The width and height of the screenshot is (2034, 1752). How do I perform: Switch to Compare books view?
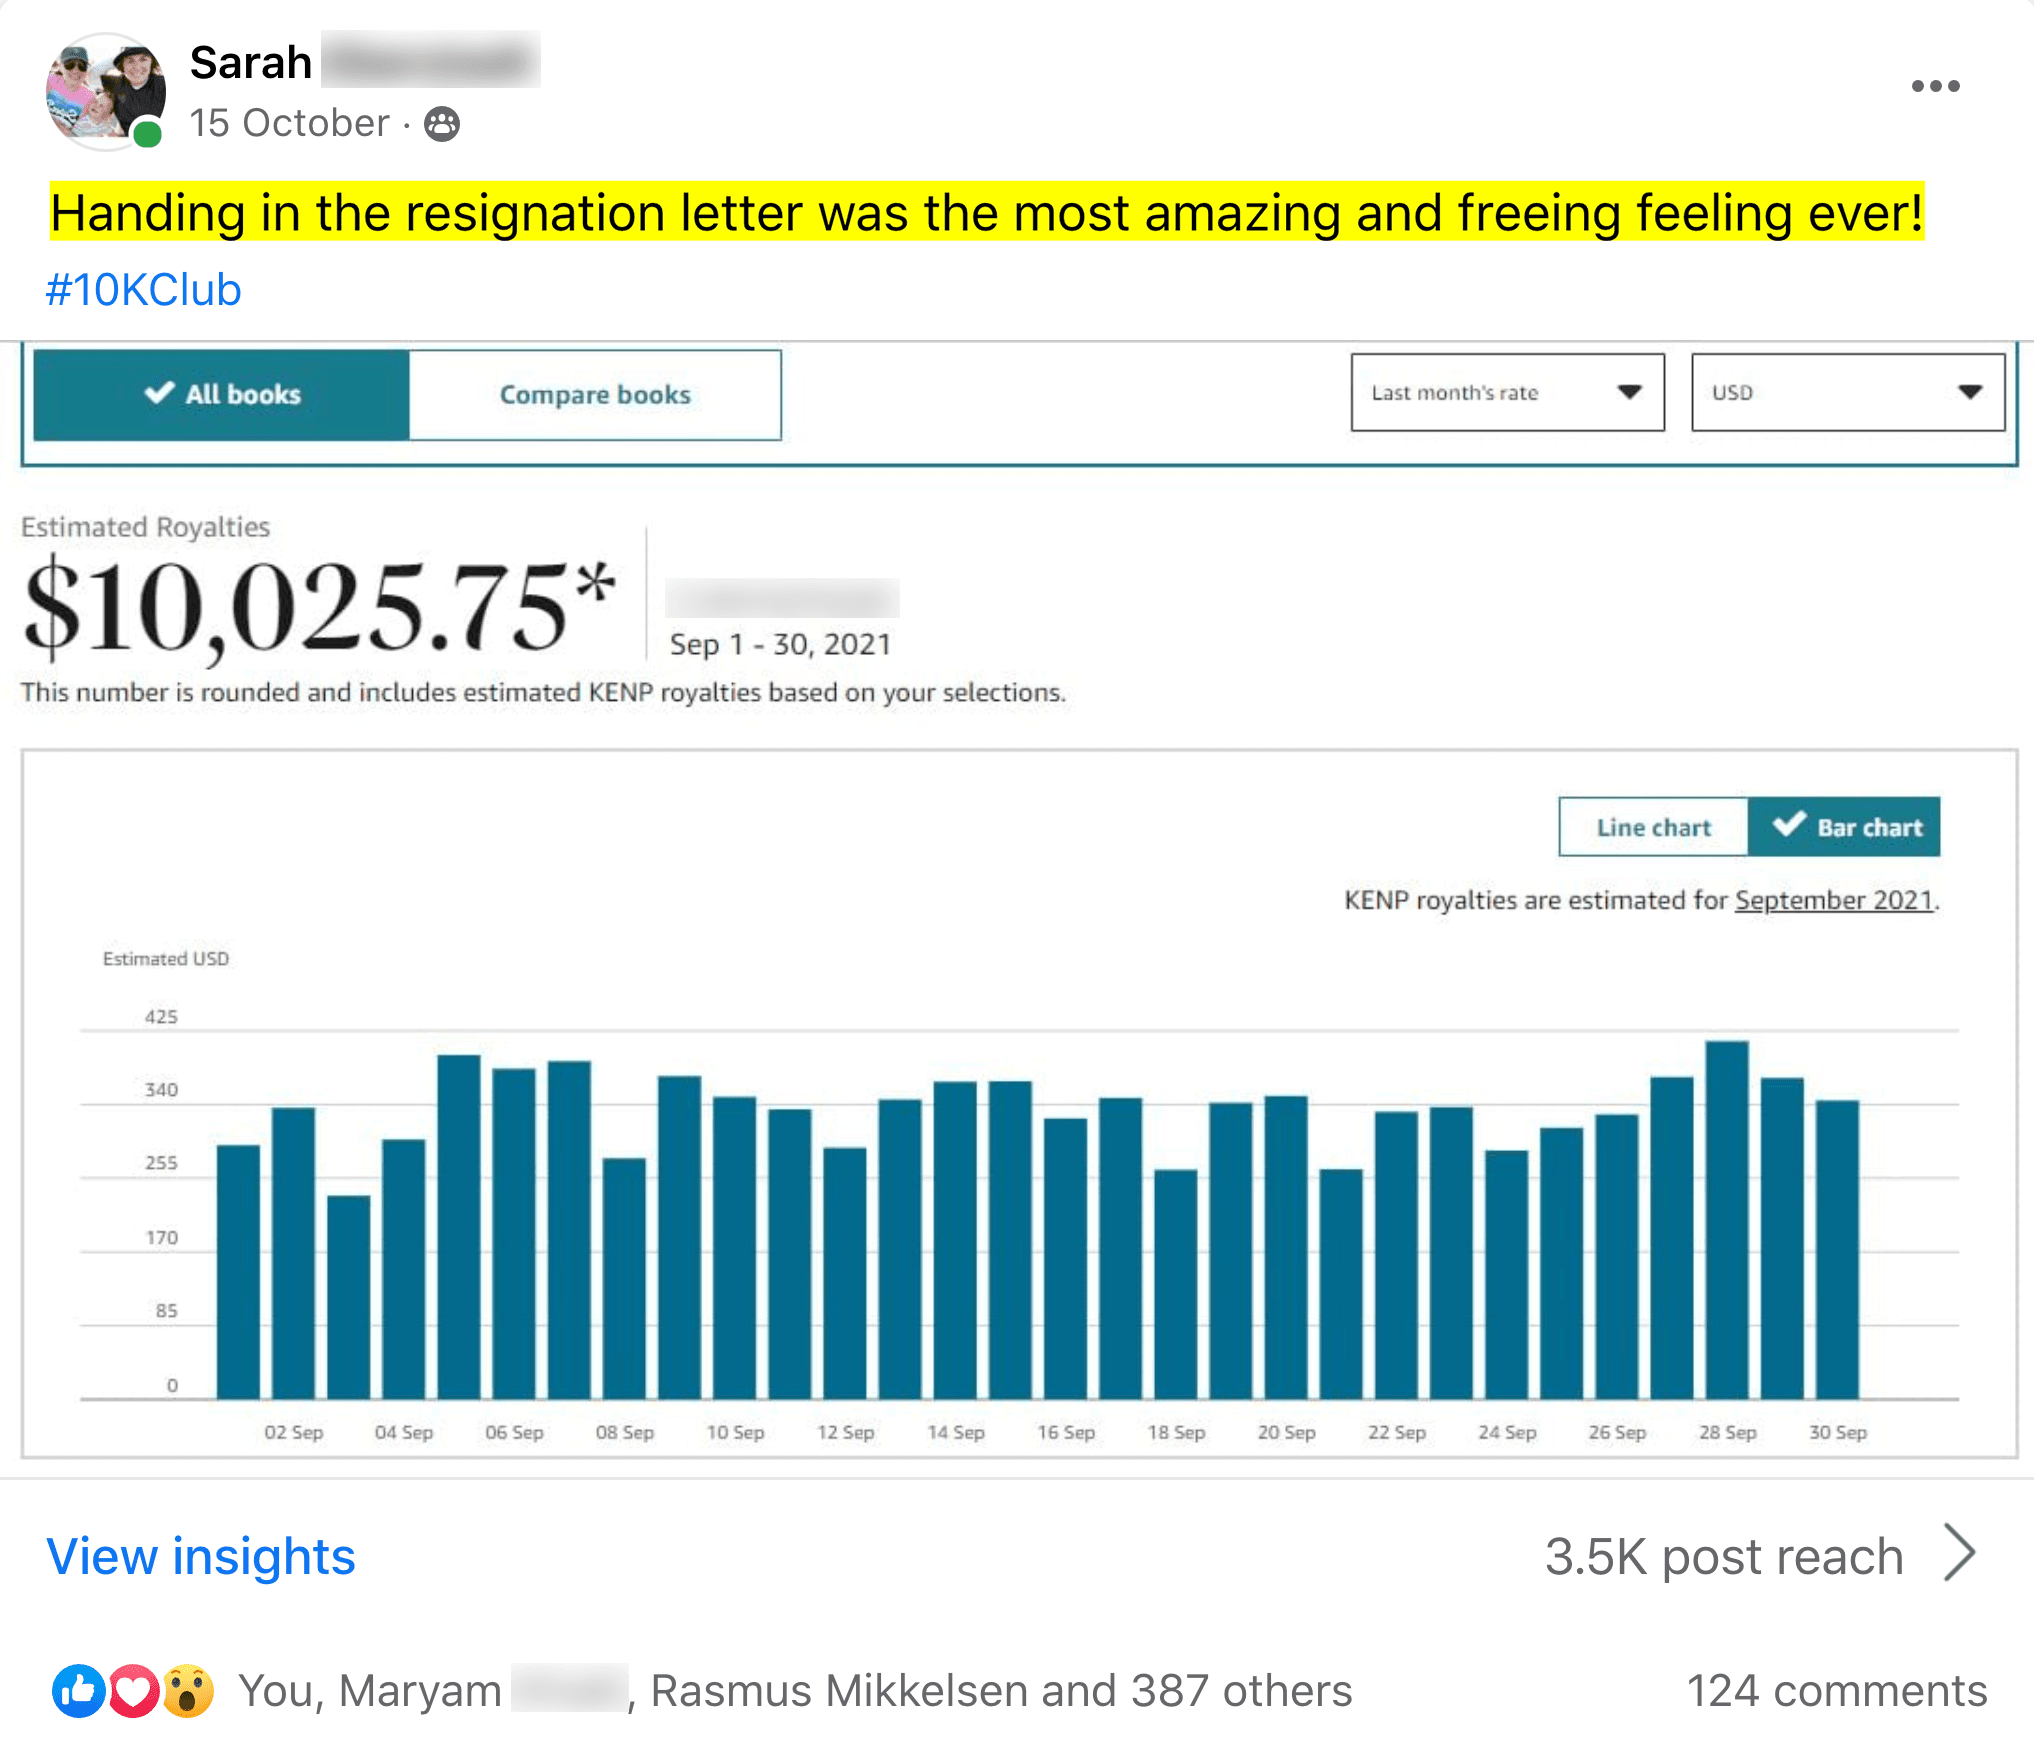[x=595, y=394]
